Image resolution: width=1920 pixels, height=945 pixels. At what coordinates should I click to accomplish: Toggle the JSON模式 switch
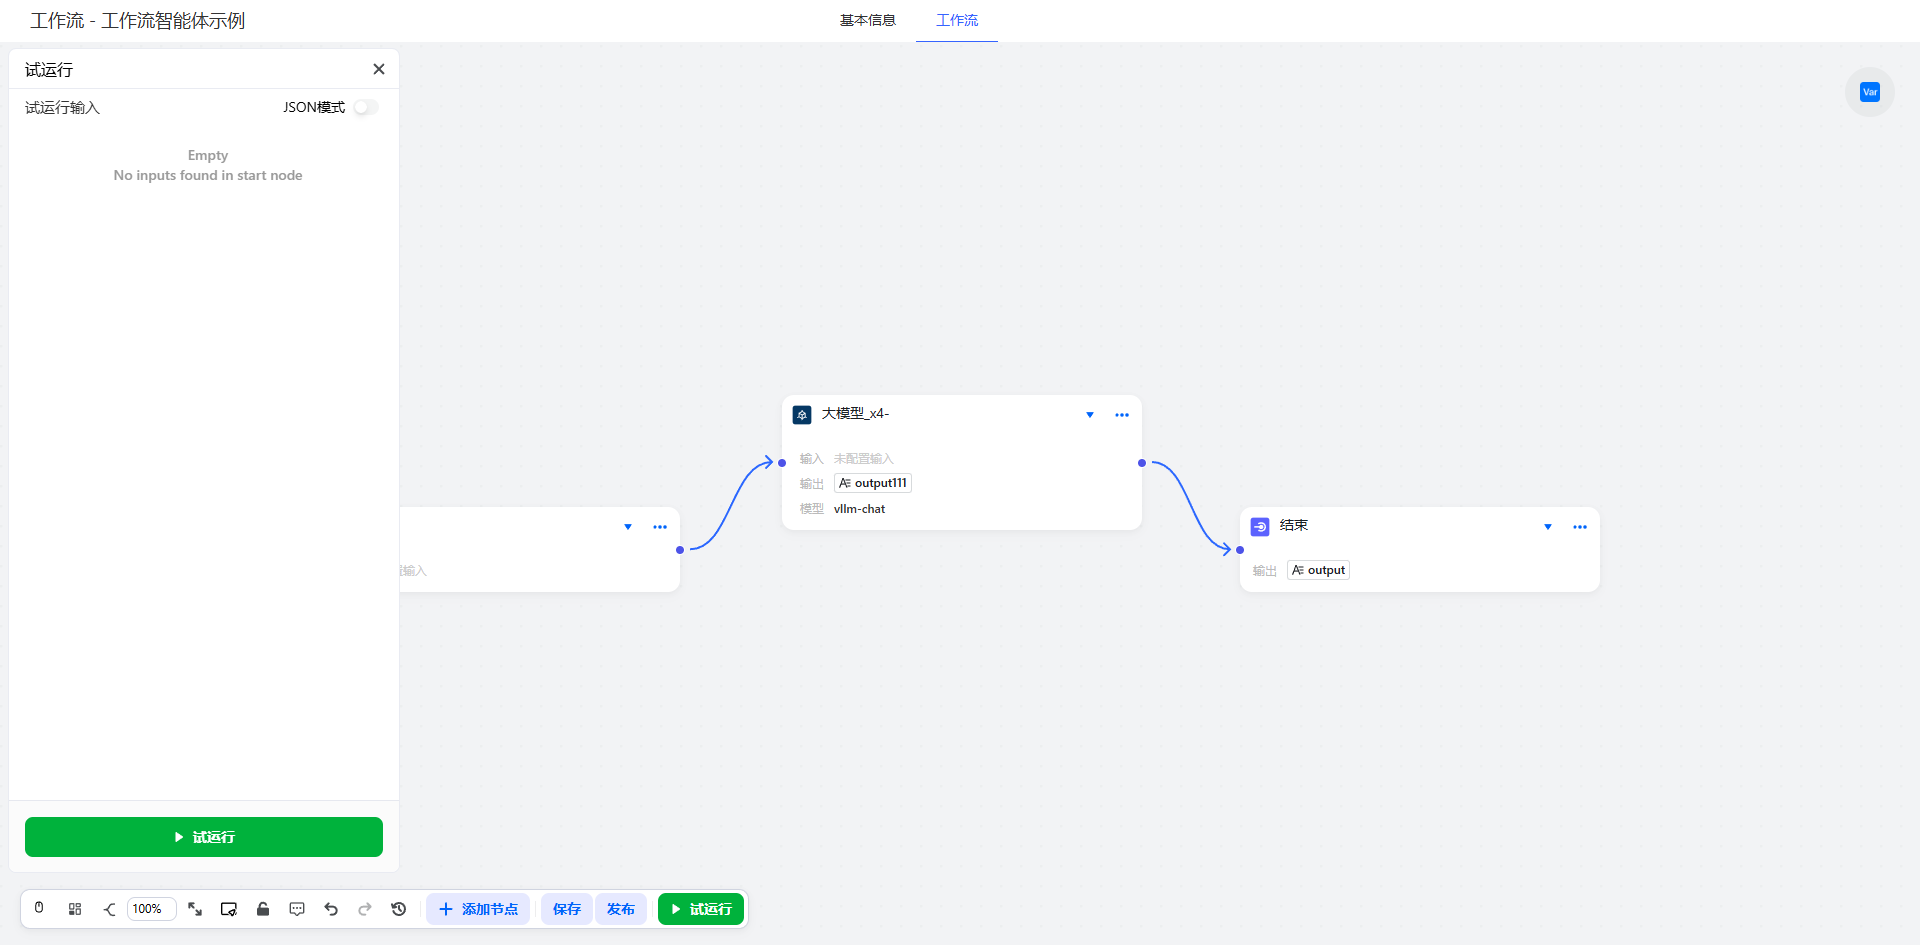pyautogui.click(x=366, y=107)
